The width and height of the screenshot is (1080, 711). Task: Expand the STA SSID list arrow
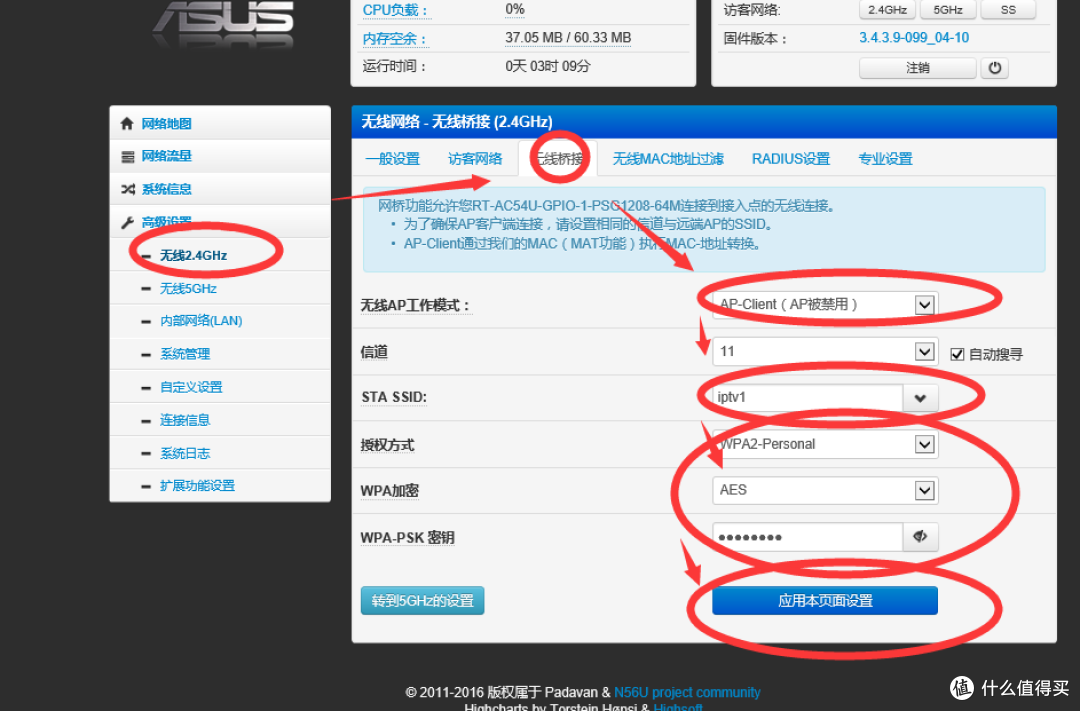920,398
